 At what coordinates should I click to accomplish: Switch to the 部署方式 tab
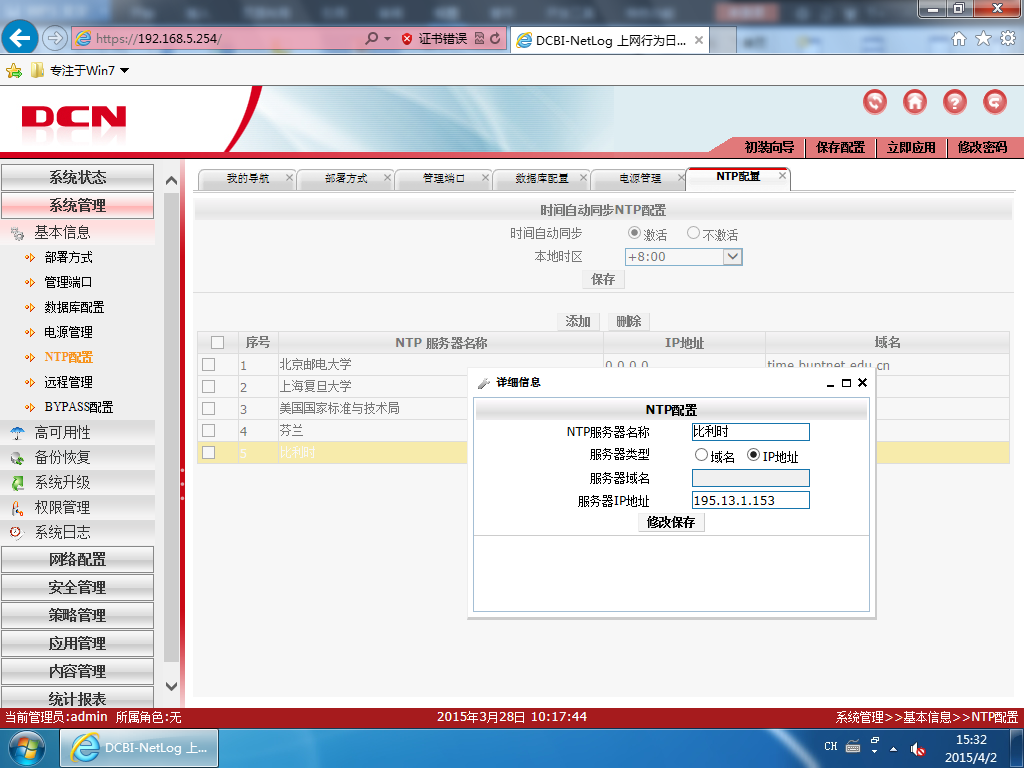coord(345,178)
